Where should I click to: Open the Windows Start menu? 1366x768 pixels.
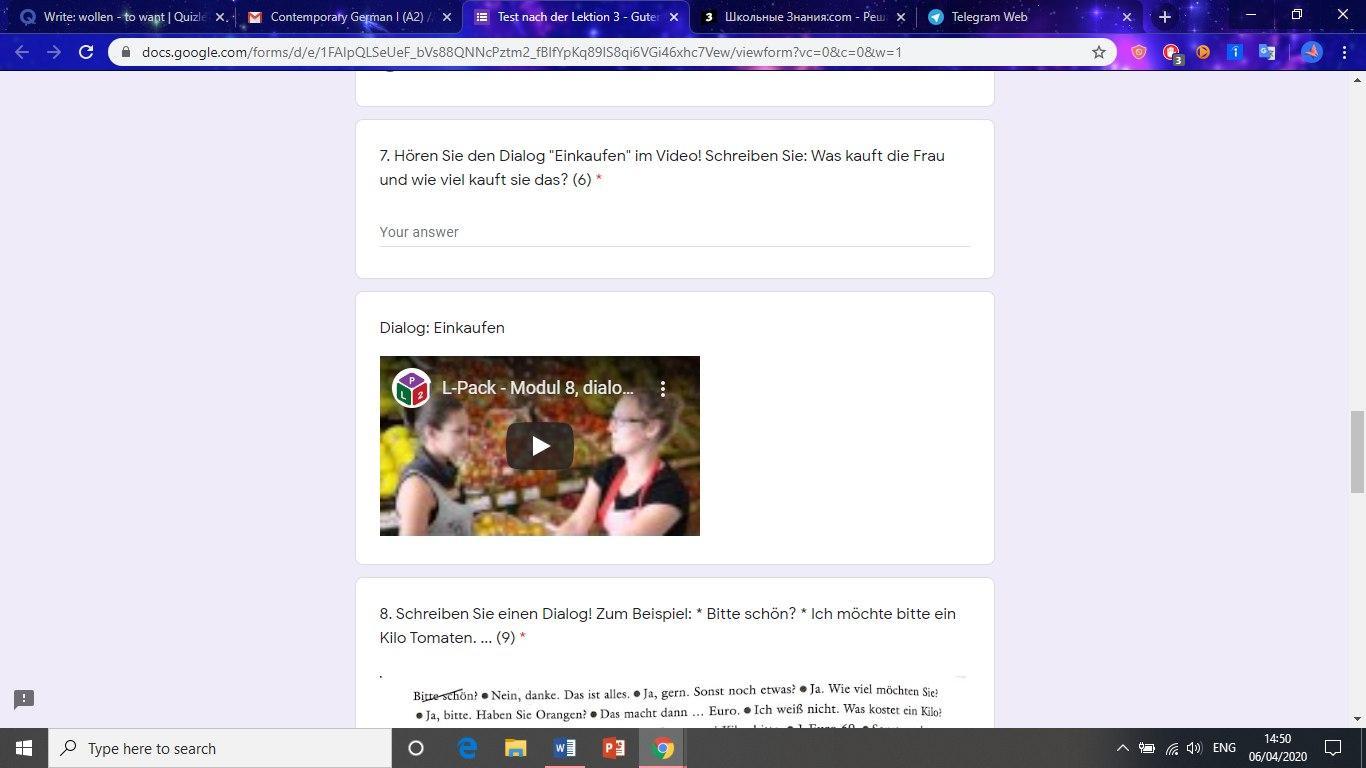coord(24,748)
